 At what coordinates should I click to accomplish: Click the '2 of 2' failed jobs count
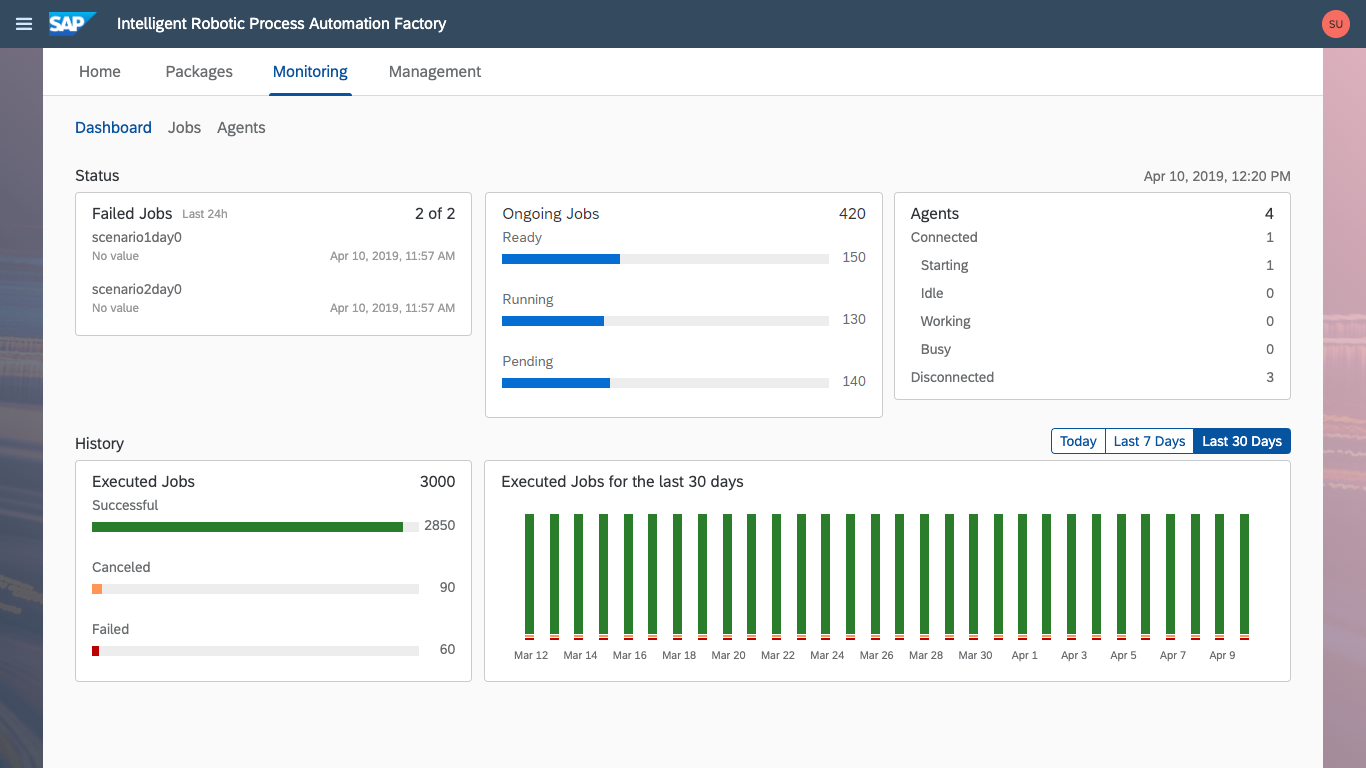(x=435, y=214)
